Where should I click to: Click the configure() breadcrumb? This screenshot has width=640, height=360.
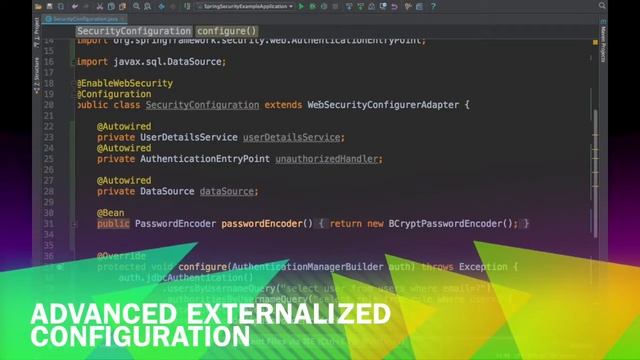click(x=227, y=31)
